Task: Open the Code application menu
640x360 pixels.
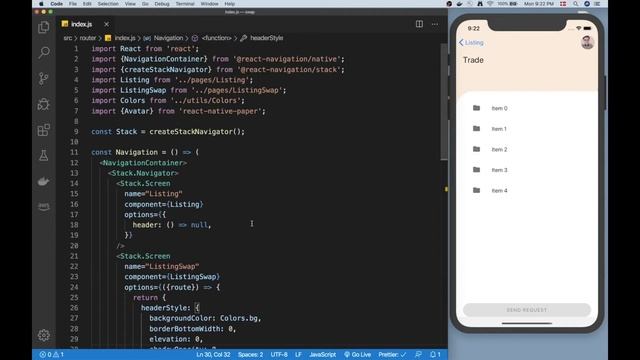Action: click(x=56, y=4)
